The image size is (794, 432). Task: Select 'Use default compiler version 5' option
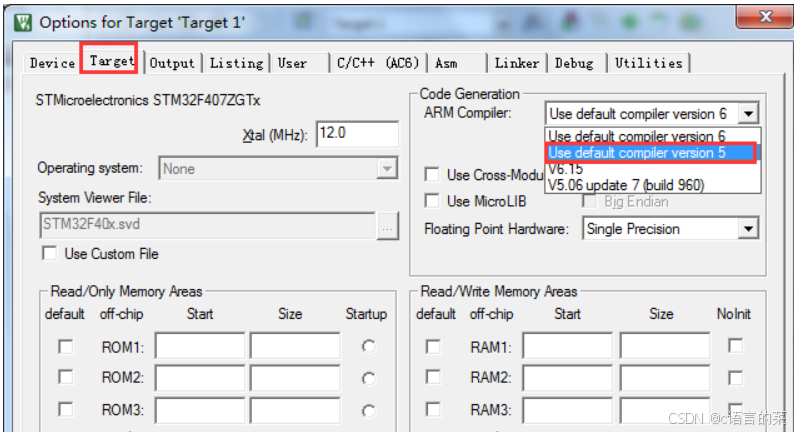(x=651, y=152)
